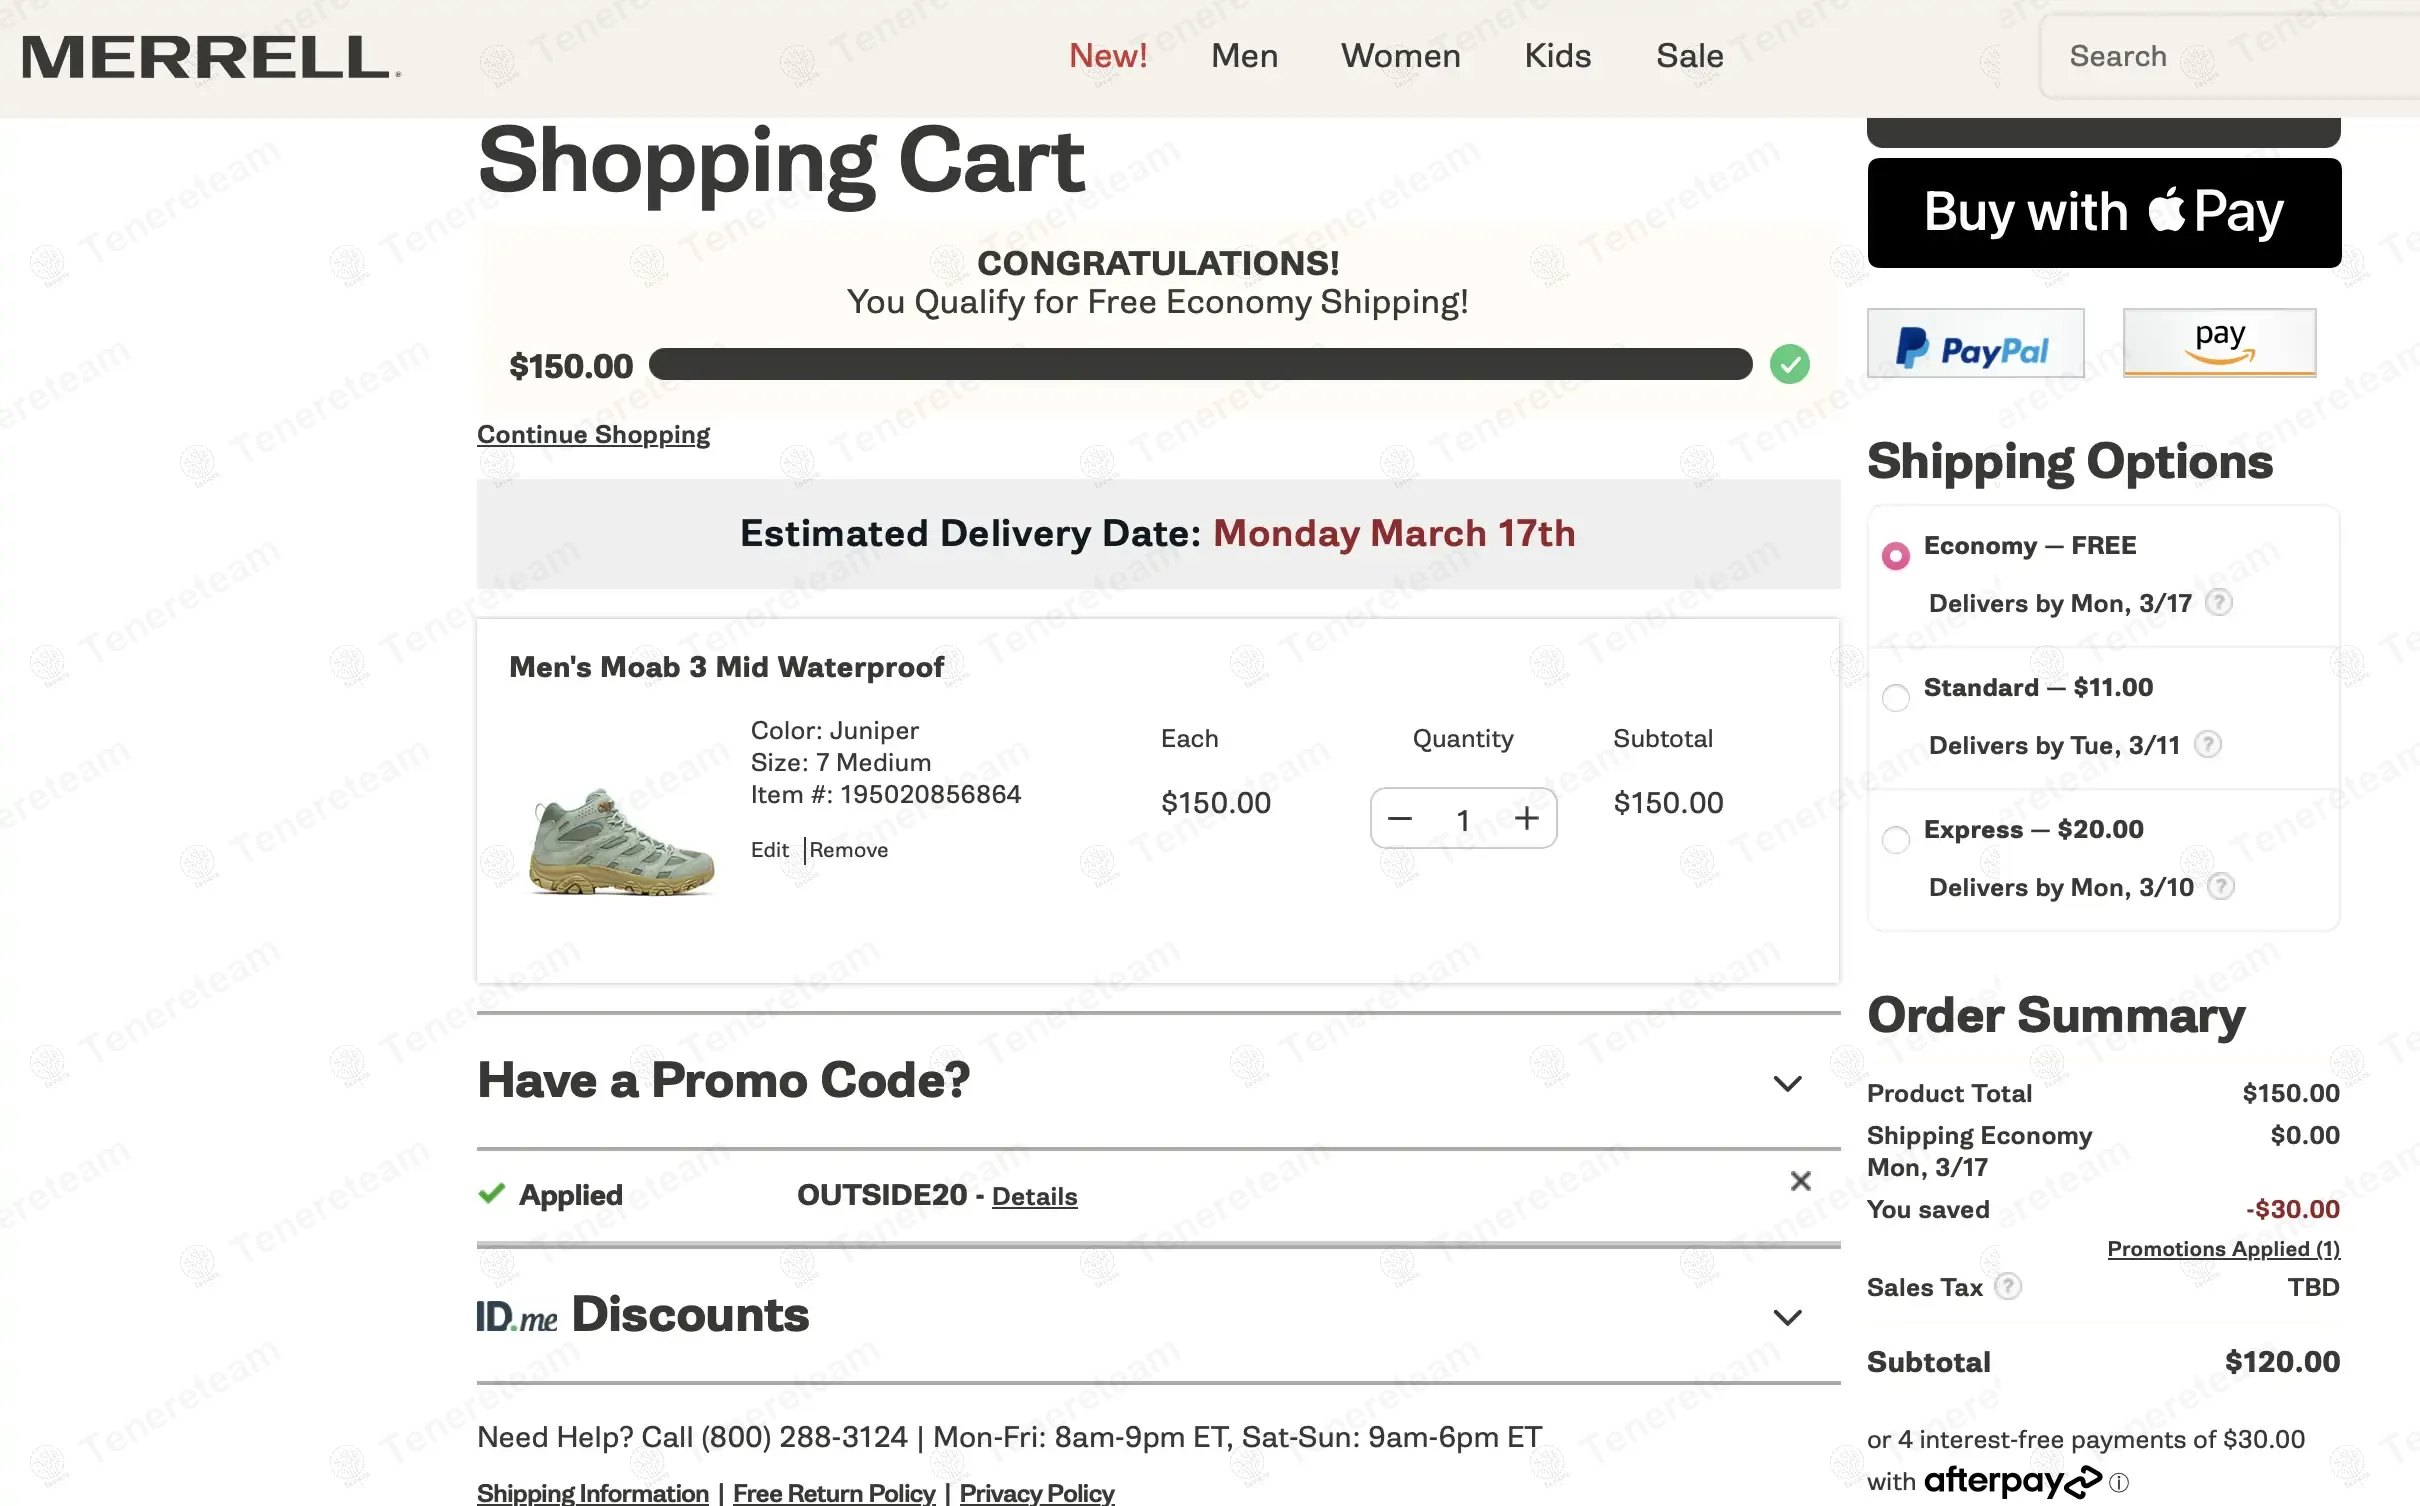The width and height of the screenshot is (2420, 1506).
Task: Open Sales Tax help icon
Action: [2007, 1286]
